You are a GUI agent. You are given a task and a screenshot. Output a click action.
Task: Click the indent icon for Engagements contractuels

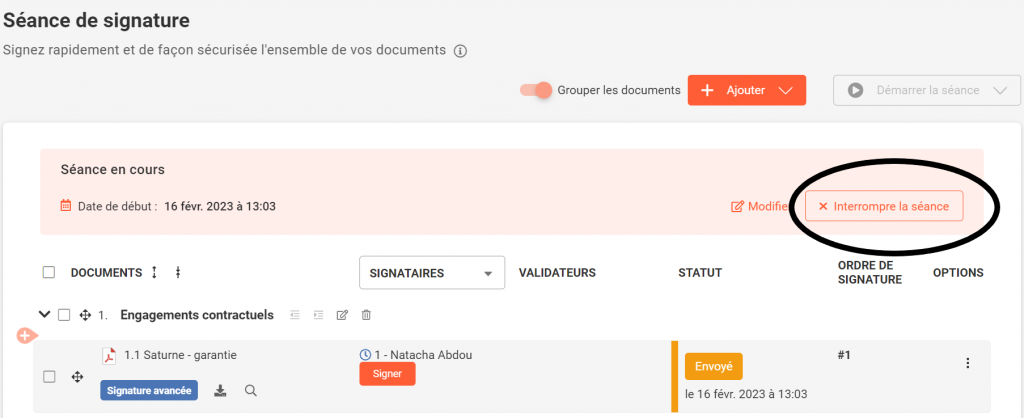318,315
